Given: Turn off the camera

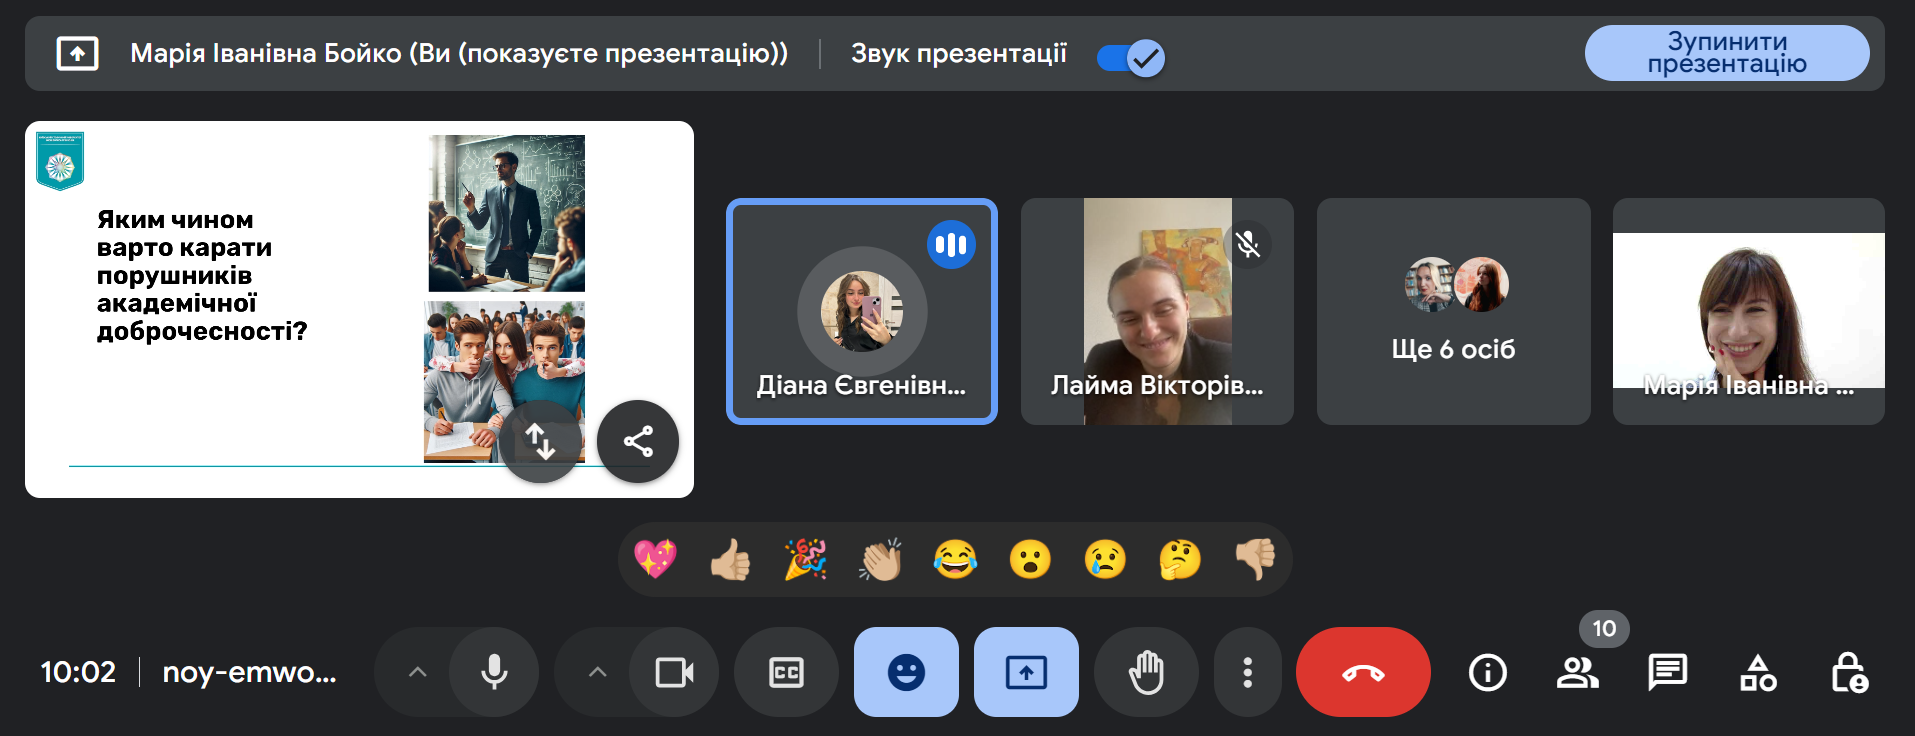Looking at the screenshot, I should pyautogui.click(x=674, y=672).
